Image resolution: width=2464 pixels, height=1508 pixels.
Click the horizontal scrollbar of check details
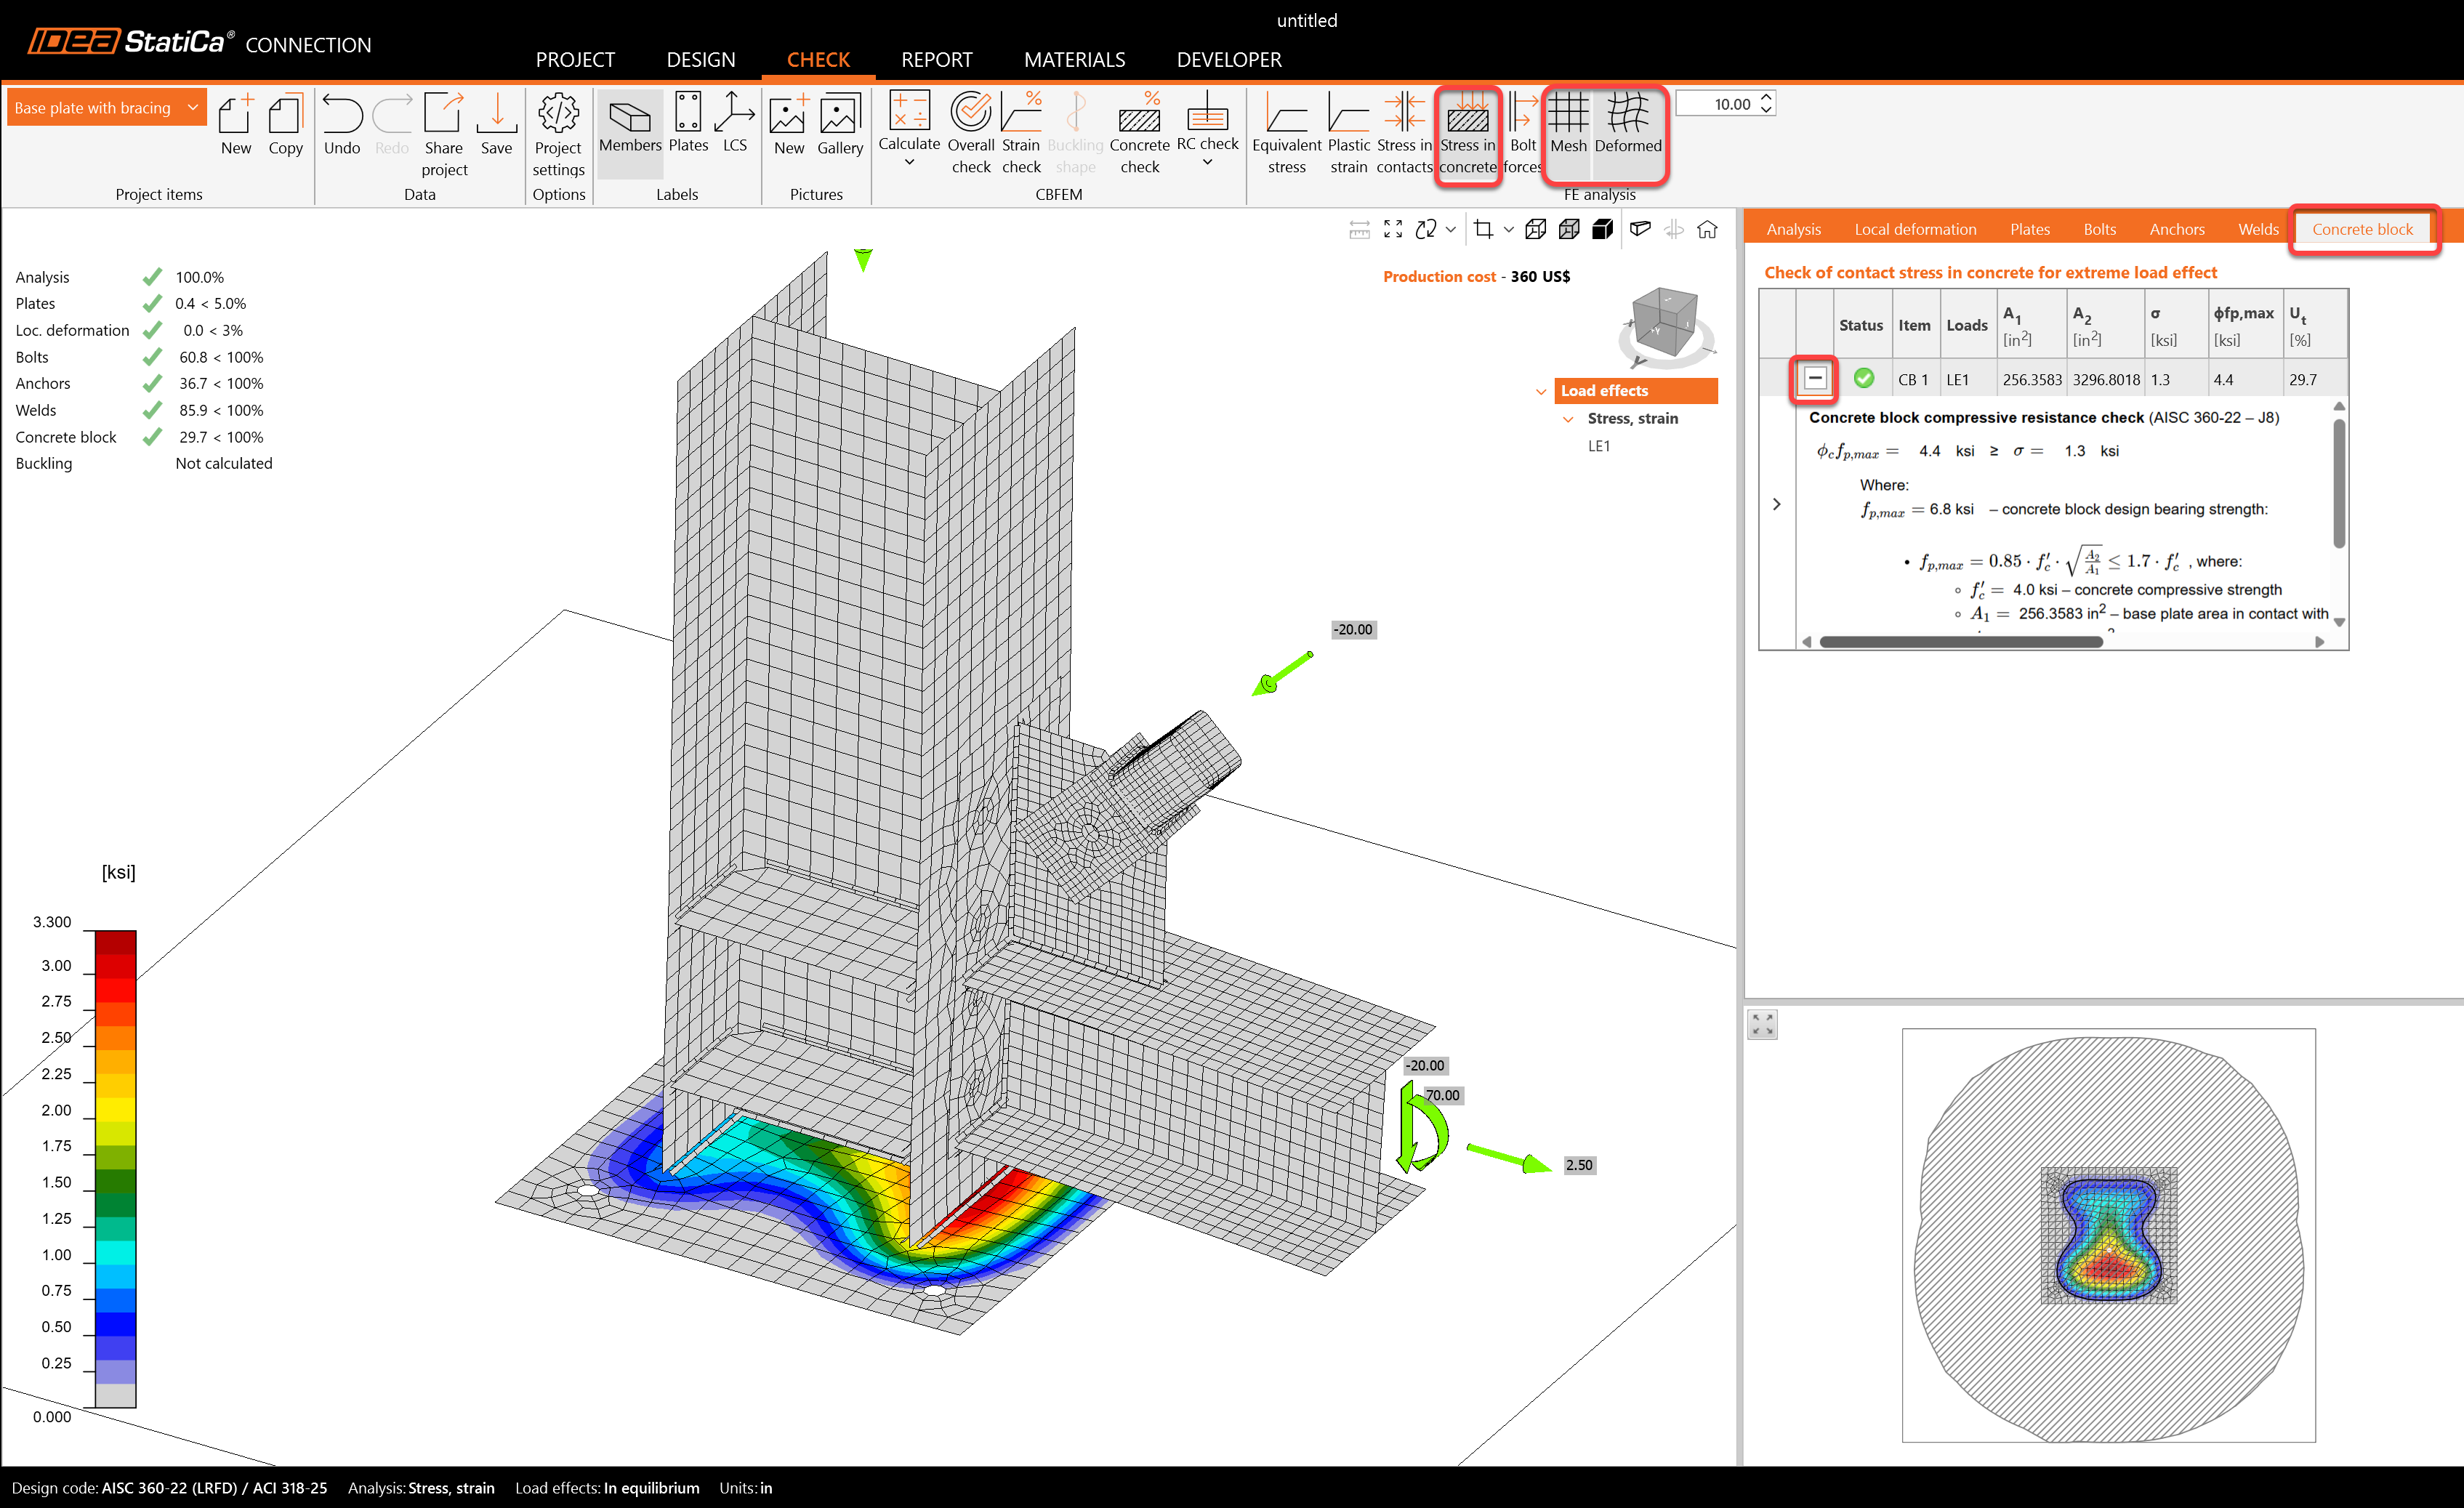point(1961,642)
